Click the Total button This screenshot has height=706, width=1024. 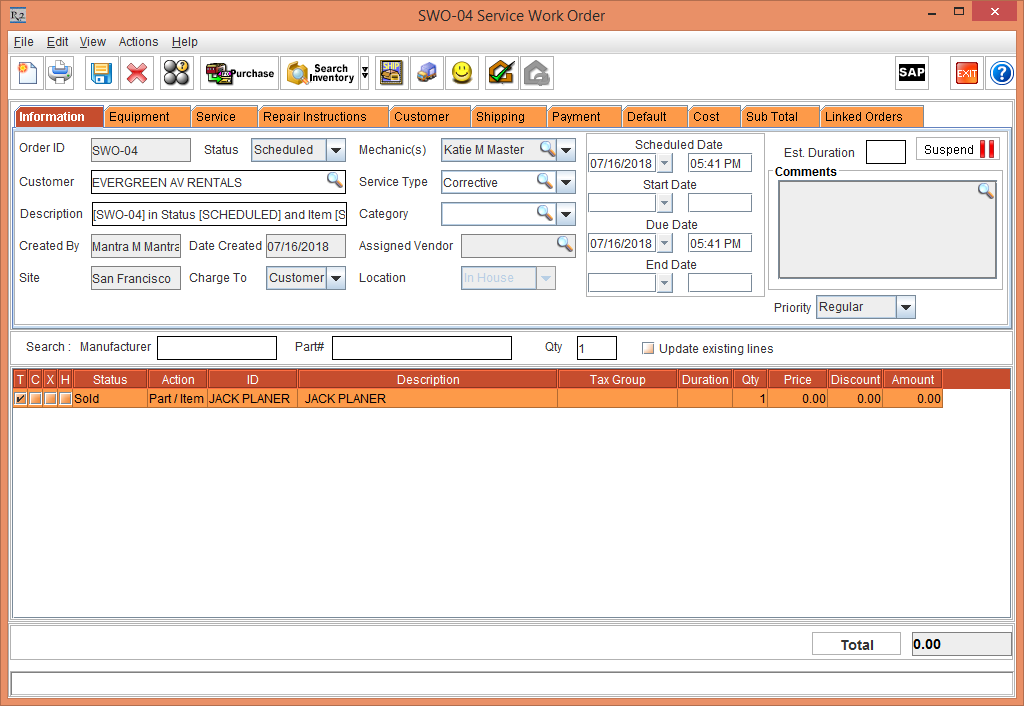coord(856,643)
